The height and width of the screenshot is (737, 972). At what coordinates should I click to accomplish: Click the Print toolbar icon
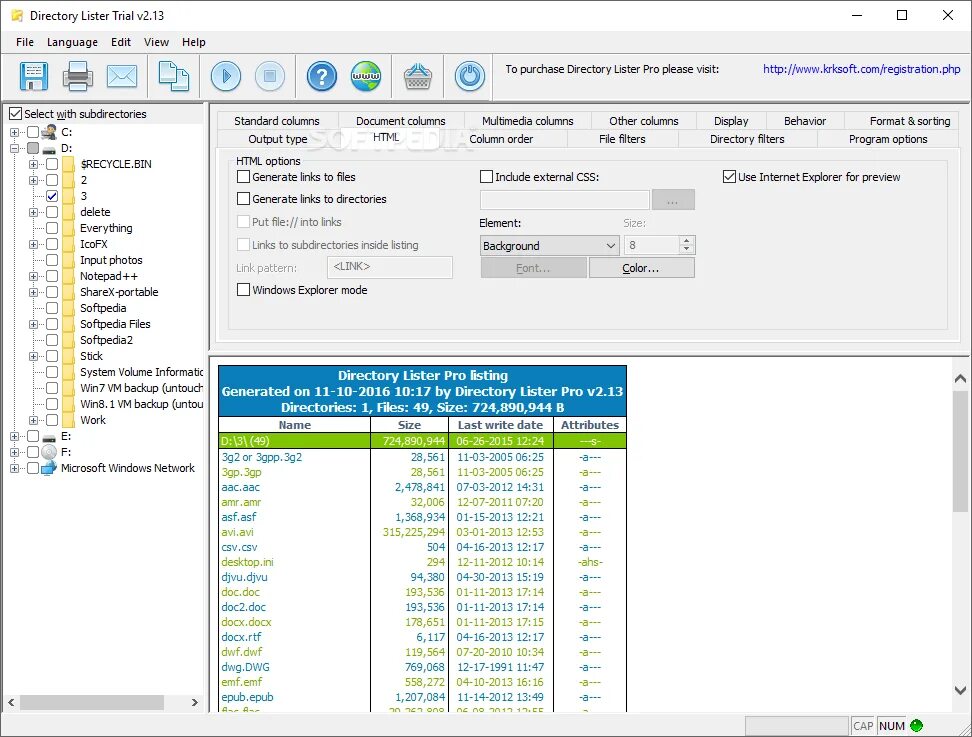(78, 76)
